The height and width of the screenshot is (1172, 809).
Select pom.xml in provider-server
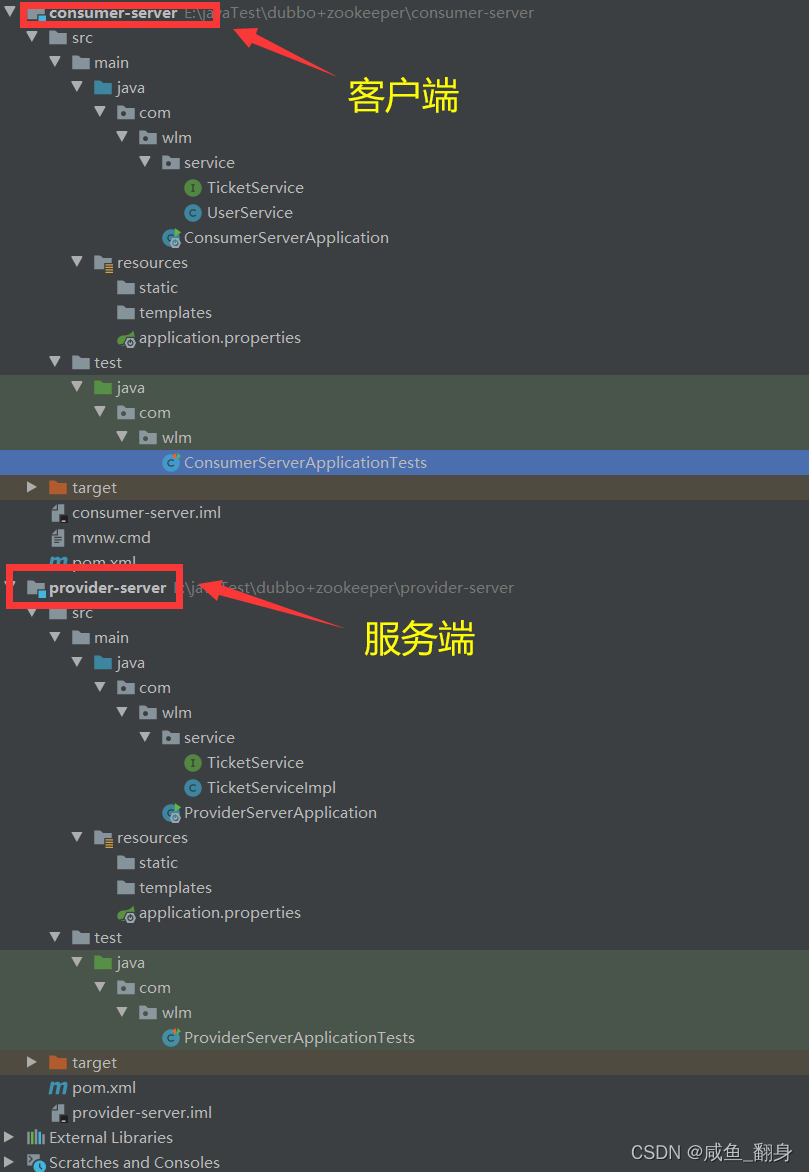click(x=104, y=1088)
